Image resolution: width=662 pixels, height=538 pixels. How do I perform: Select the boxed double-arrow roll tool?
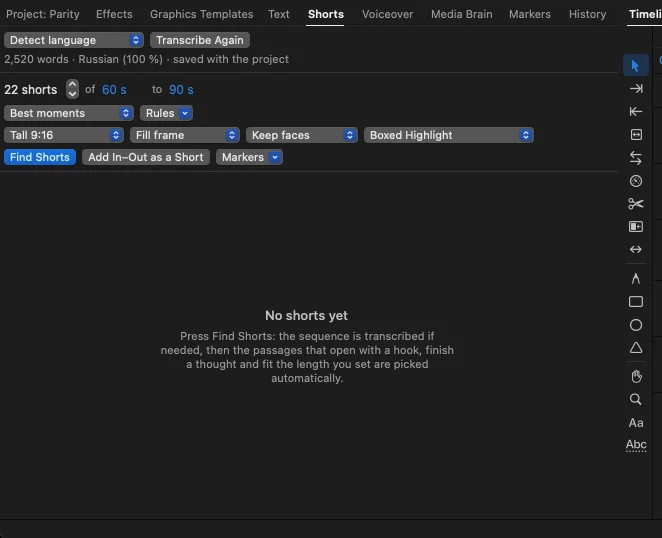pyautogui.click(x=635, y=135)
